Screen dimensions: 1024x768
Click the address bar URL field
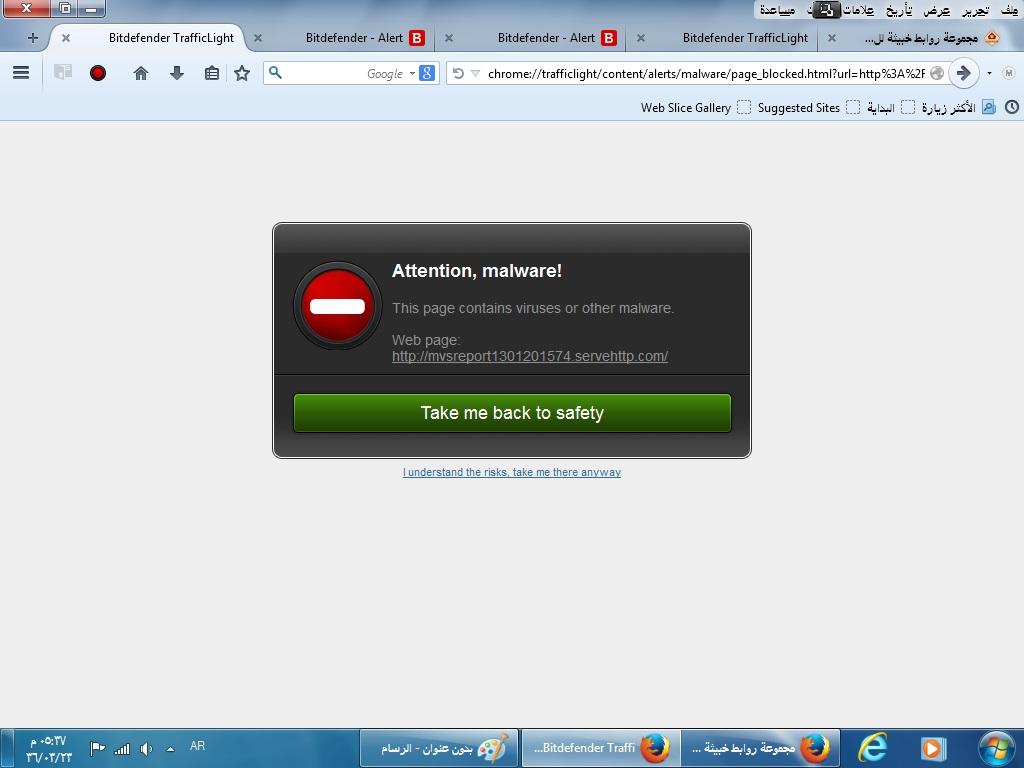coord(706,73)
